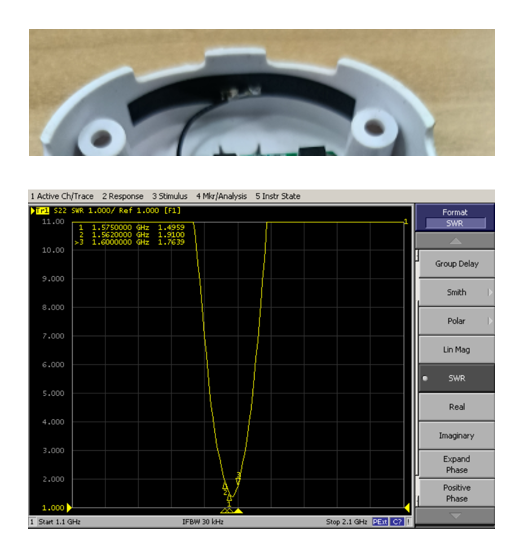
Task: Open the 1 Active Ch/Trace menu
Action: (62, 196)
